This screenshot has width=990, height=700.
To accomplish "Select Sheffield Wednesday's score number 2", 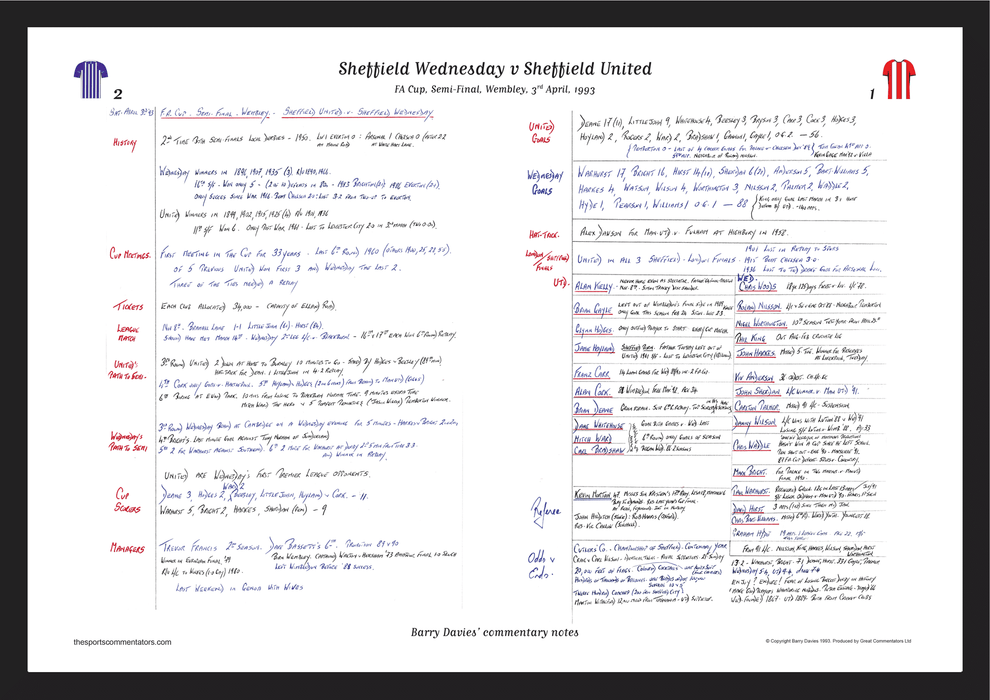I will [x=118, y=94].
